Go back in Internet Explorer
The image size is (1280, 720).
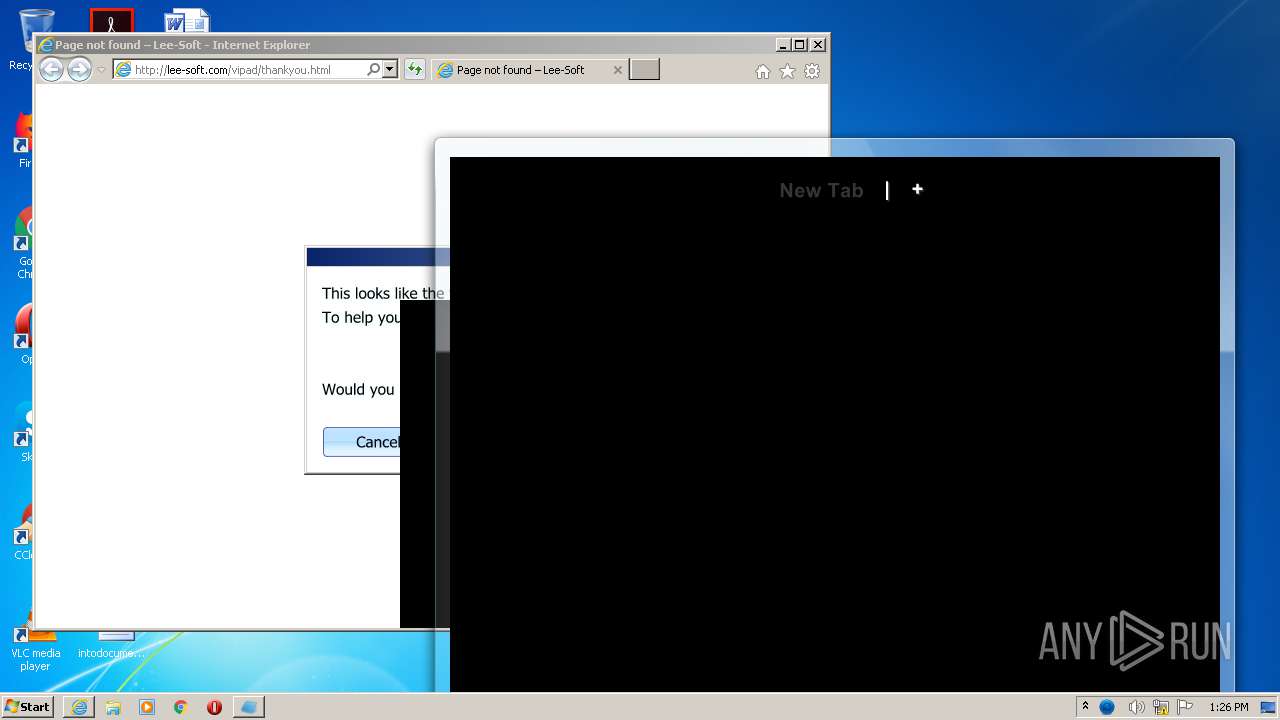(51, 69)
